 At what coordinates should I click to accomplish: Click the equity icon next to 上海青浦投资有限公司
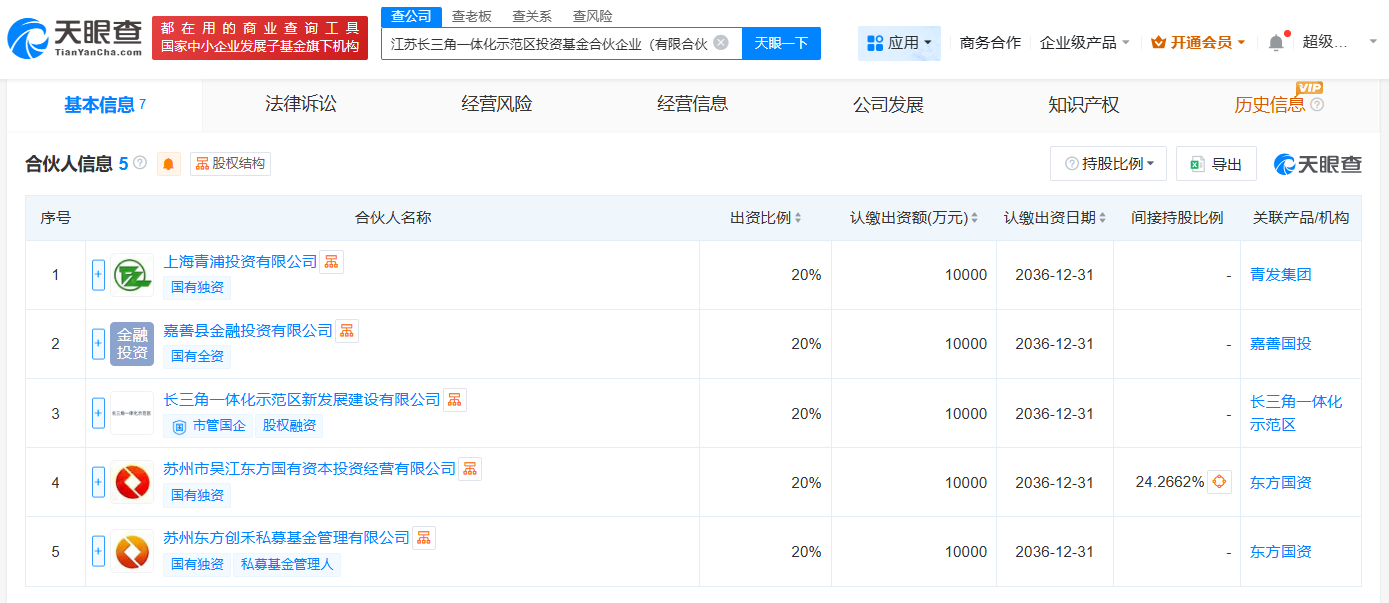[330, 261]
